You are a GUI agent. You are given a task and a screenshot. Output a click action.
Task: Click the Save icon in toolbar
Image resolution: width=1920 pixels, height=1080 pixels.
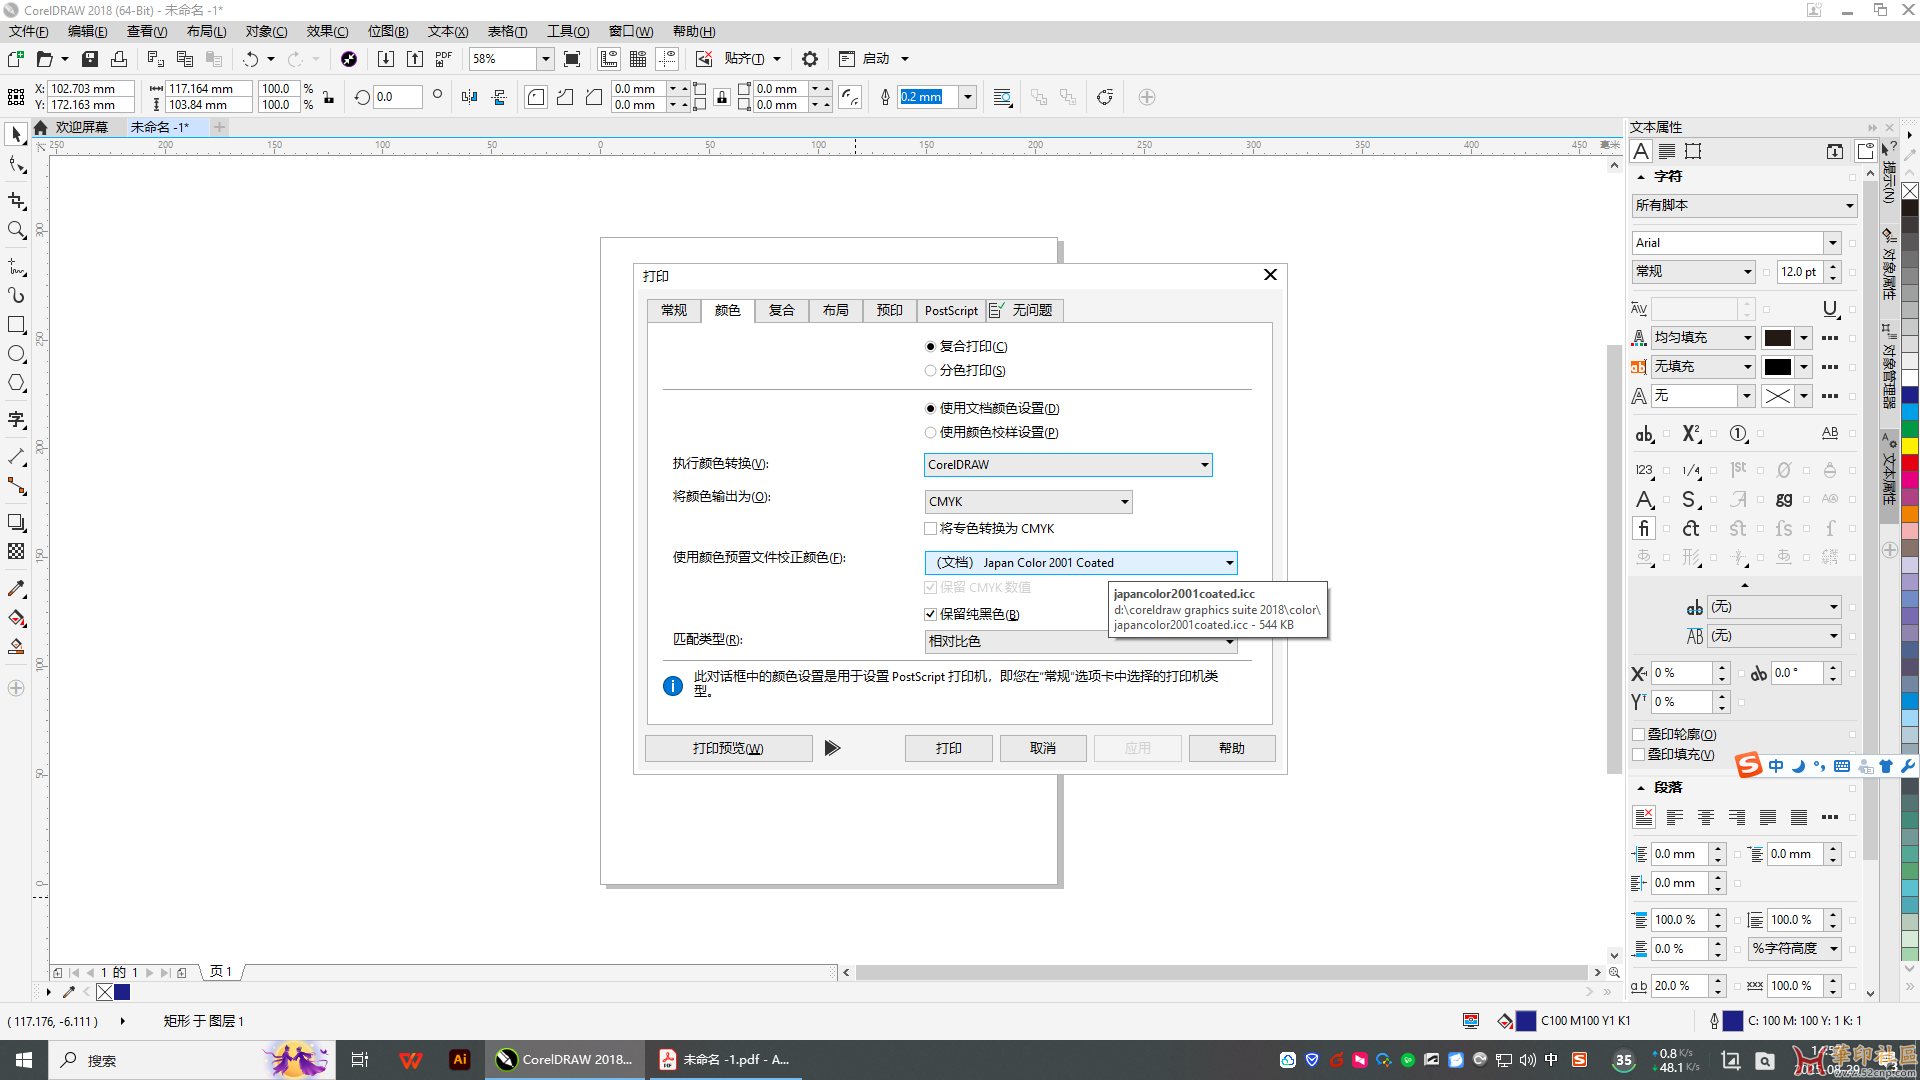tap(90, 59)
